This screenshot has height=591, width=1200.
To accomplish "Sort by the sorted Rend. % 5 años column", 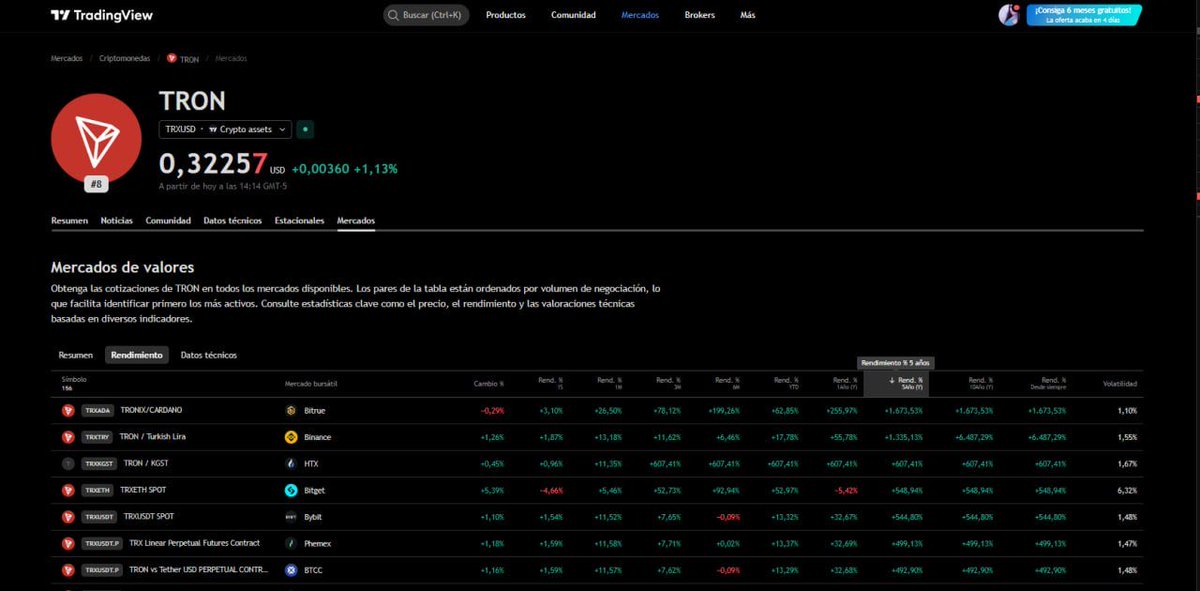I will point(896,384).
